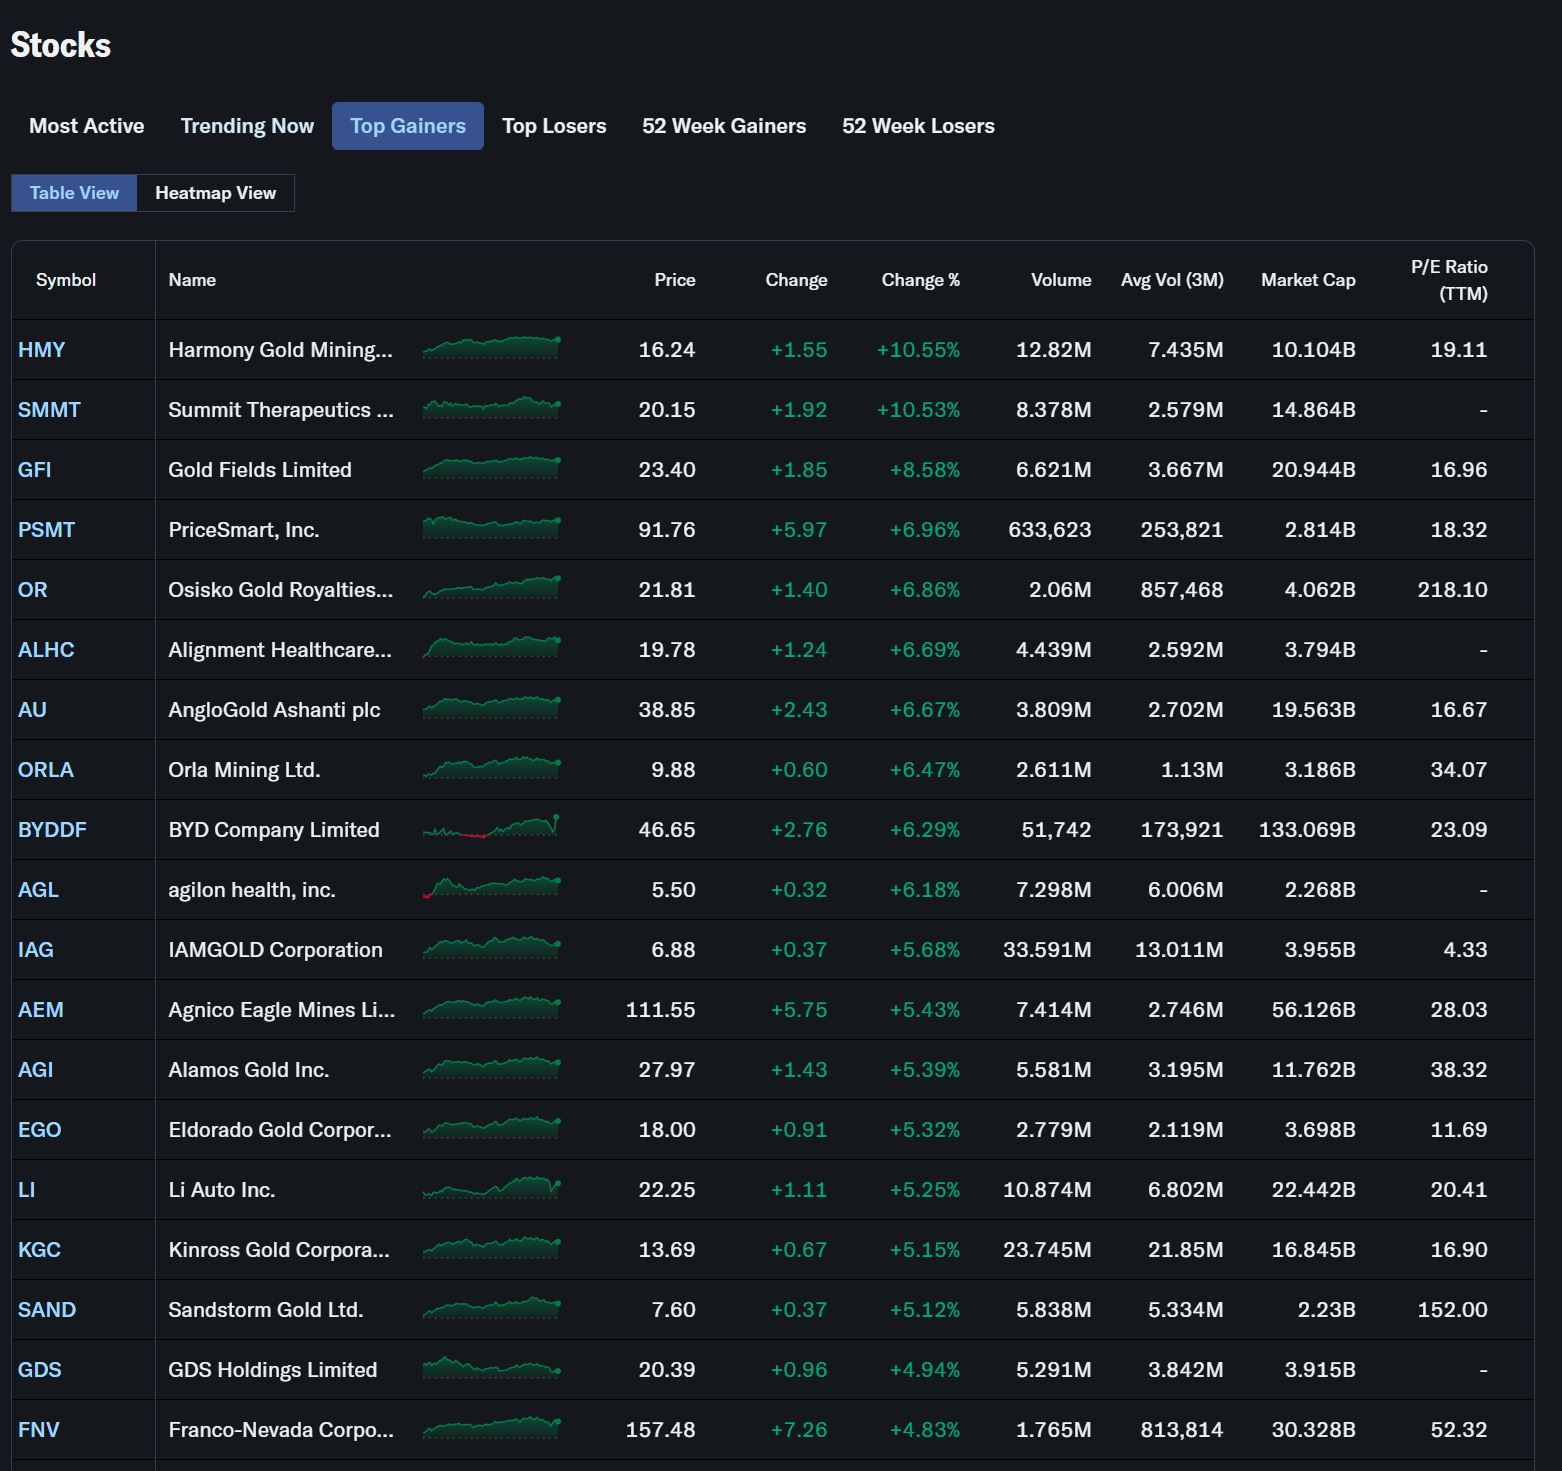Open BYDDF ticker link
This screenshot has height=1471, width=1562.
click(x=52, y=830)
